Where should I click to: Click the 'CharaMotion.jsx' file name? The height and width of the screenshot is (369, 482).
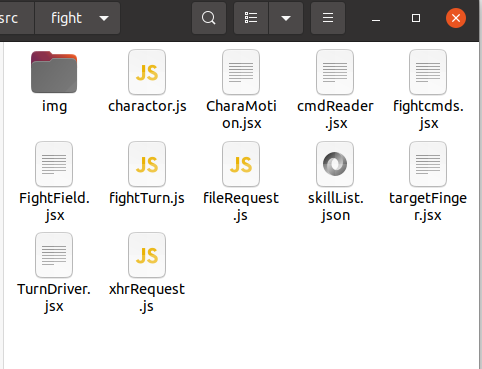[x=241, y=115]
